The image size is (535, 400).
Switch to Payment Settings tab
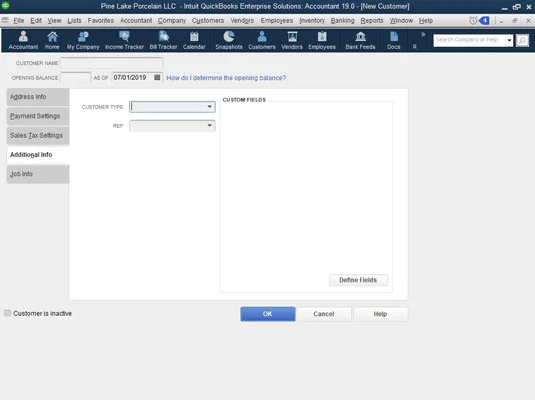tap(38, 116)
